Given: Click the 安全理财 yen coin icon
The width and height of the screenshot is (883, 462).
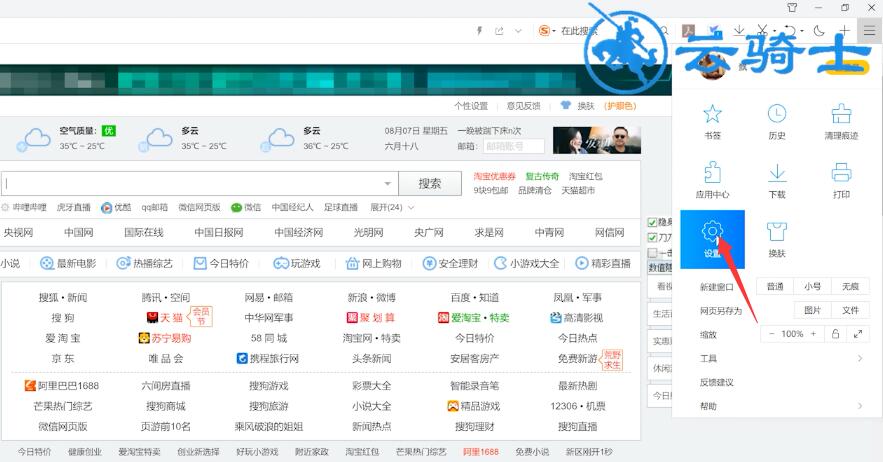Looking at the screenshot, I should click(x=430, y=263).
